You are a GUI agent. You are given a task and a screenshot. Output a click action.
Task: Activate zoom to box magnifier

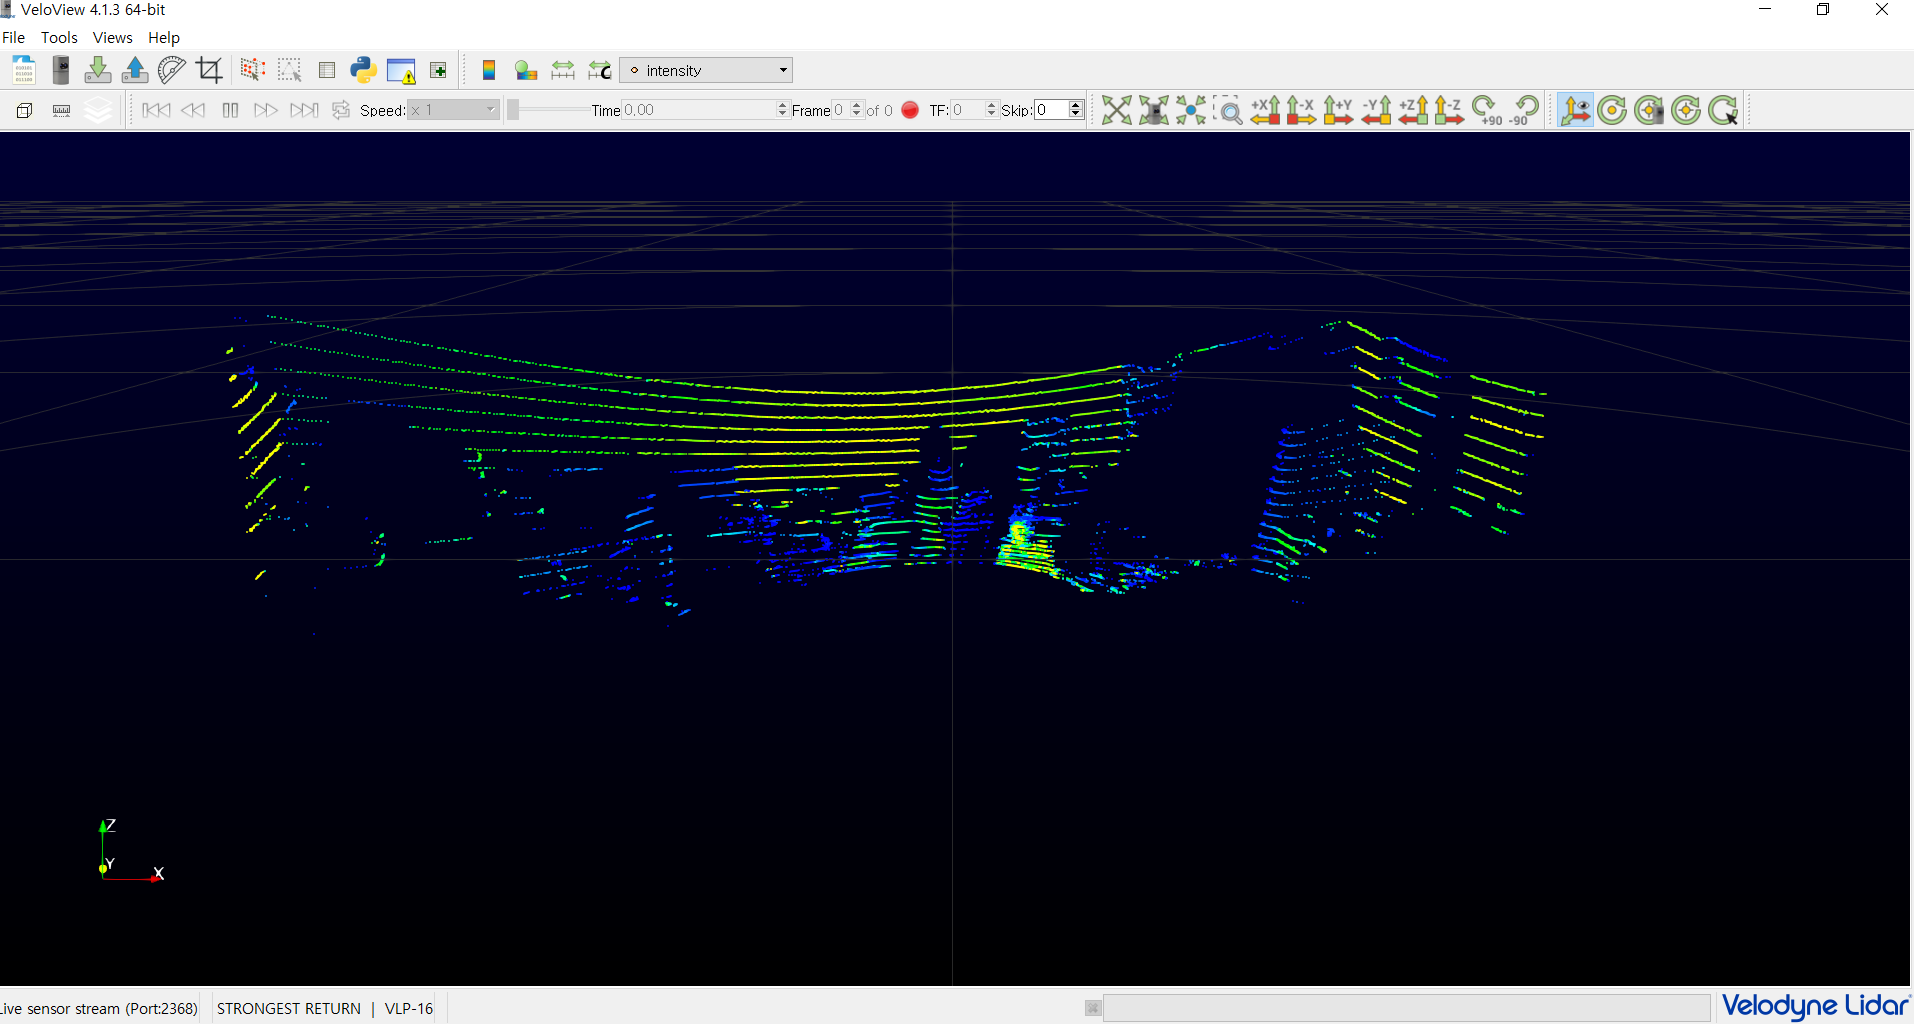(1228, 110)
